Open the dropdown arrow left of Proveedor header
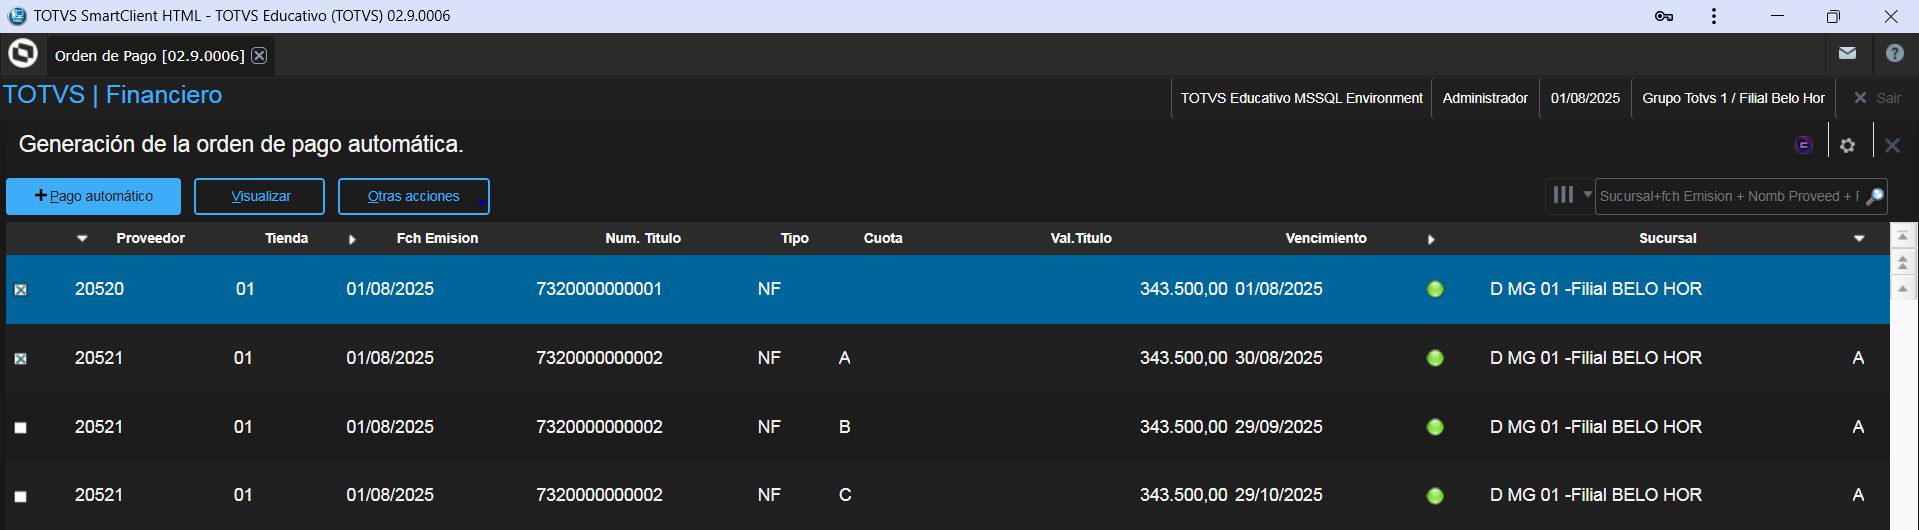 click(x=82, y=238)
